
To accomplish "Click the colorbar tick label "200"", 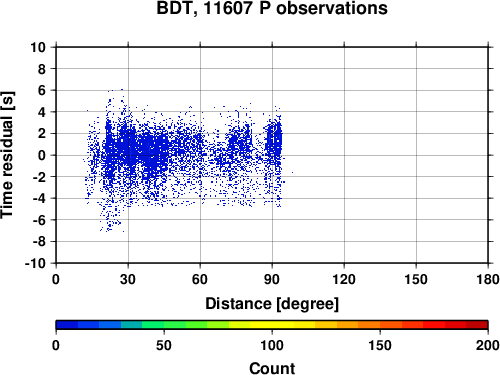I will point(487,345).
